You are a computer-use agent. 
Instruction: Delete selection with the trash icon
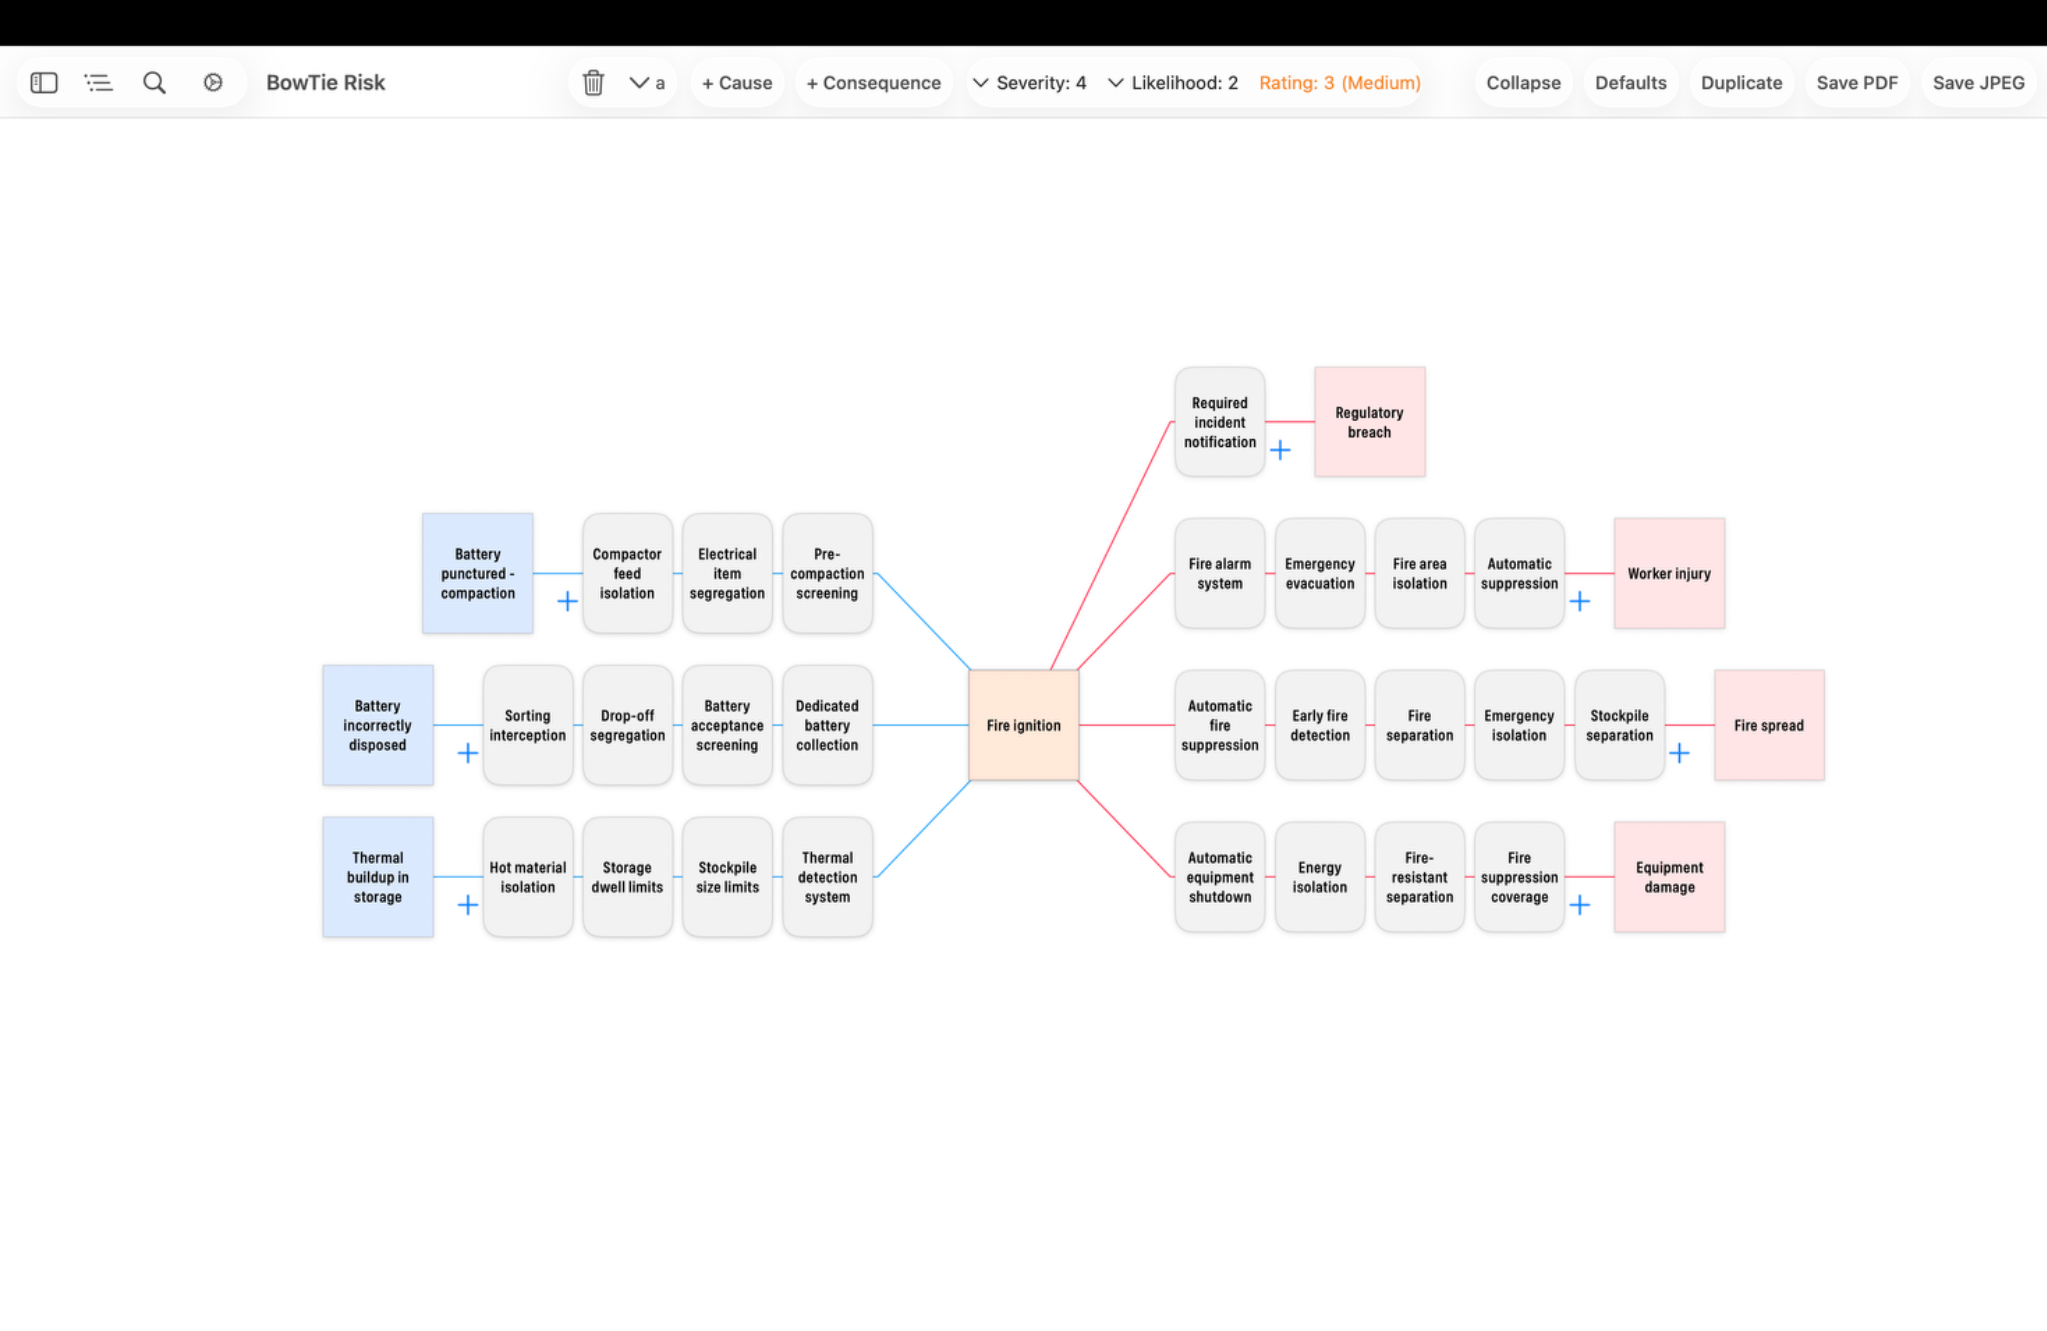coord(593,83)
